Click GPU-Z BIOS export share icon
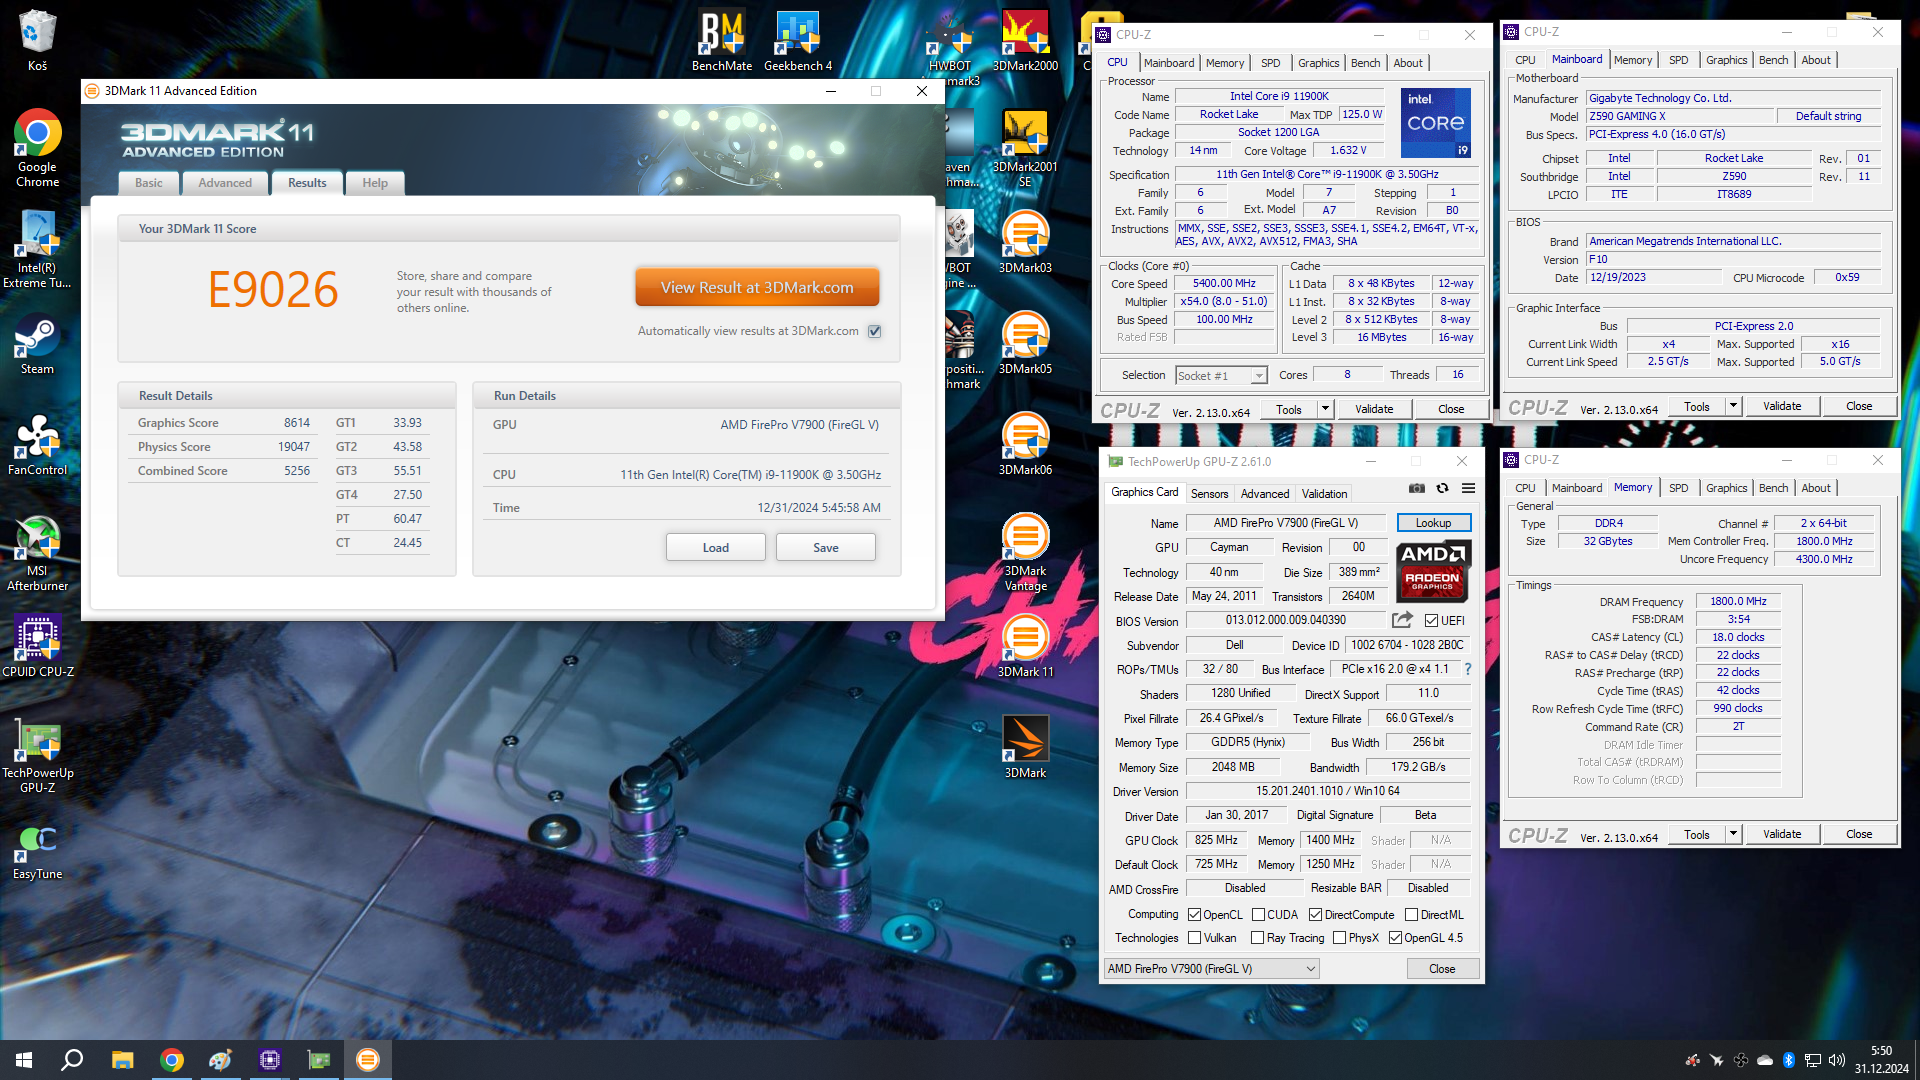1920x1080 pixels. click(x=1402, y=620)
